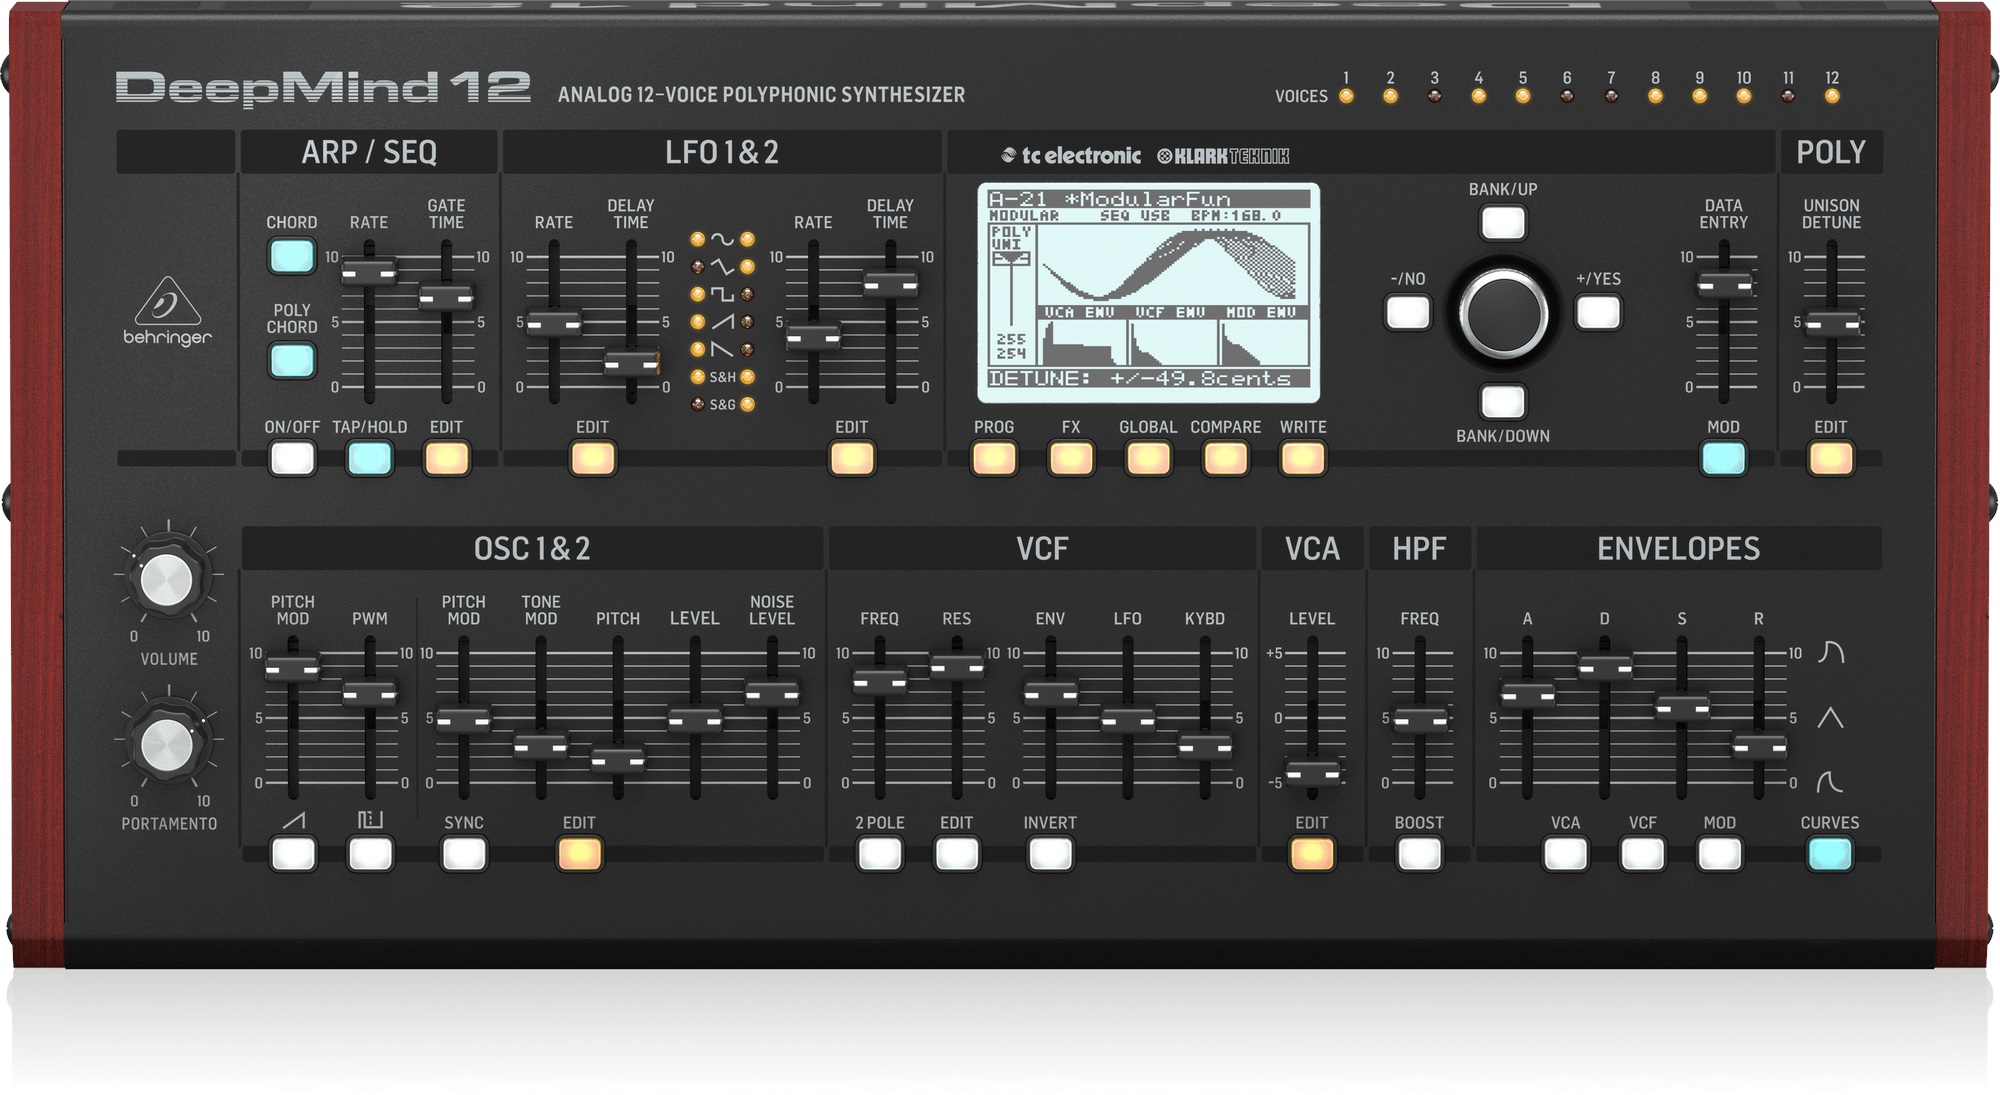Image resolution: width=2000 pixels, height=1095 pixels.
Task: Open the VCA EDIT menu button
Action: 1311,854
